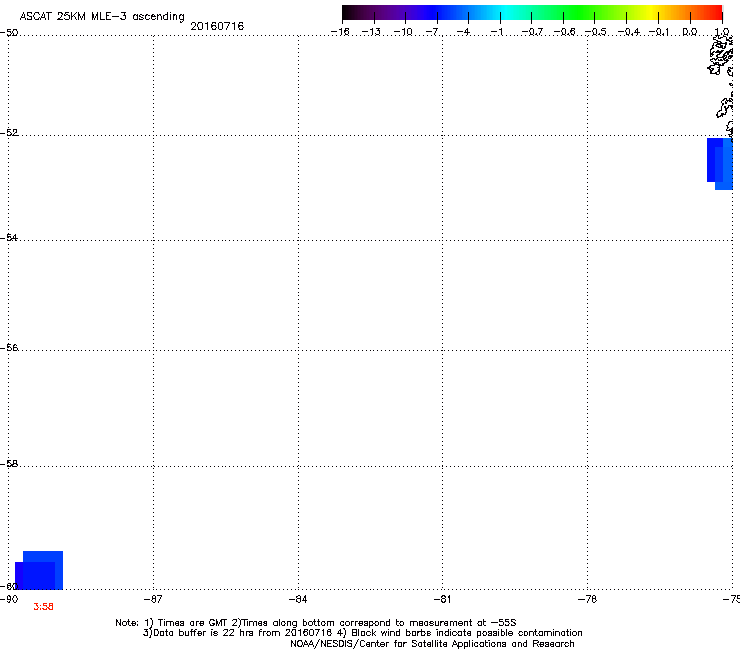Click the color bar label -10
Viewport: 740px width, 650px height.
(403, 32)
